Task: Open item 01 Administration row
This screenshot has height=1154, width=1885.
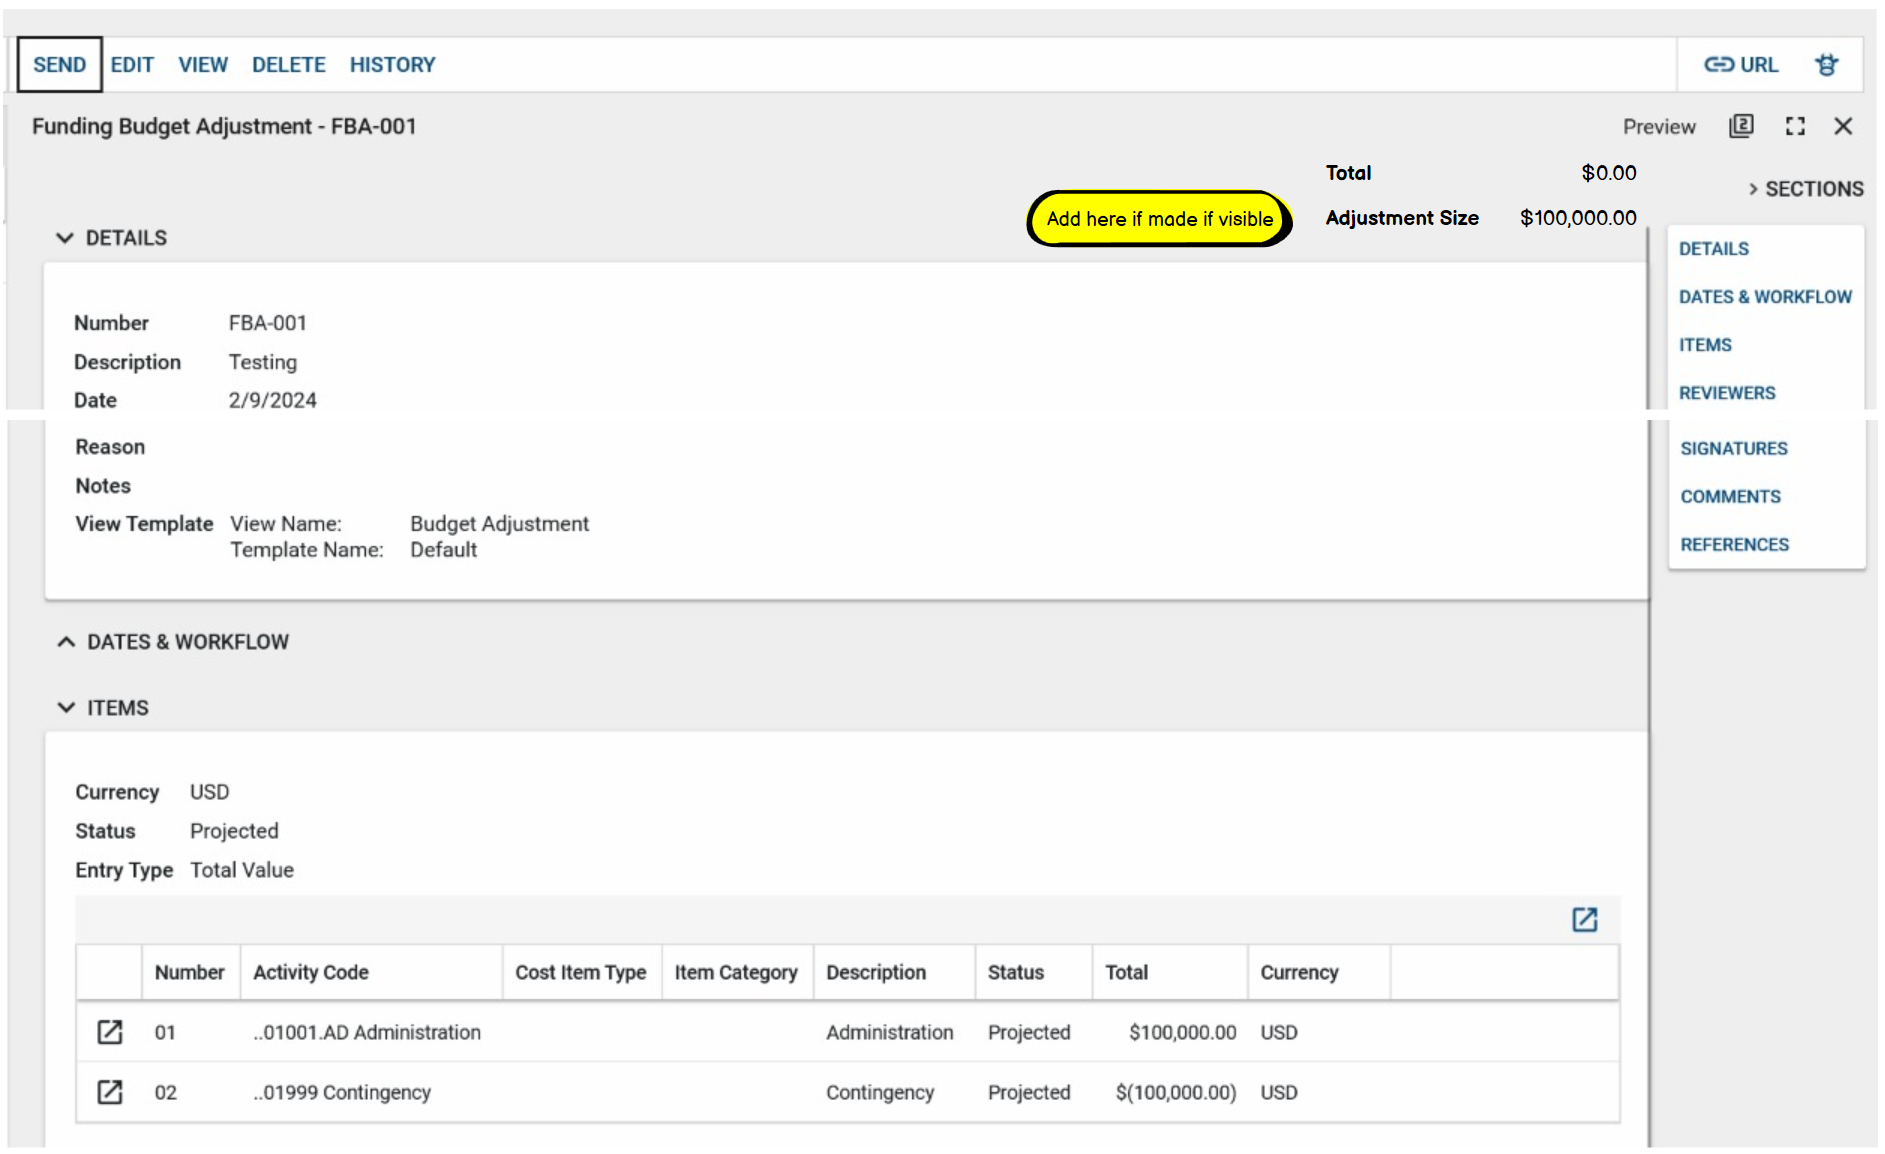Action: point(110,1032)
